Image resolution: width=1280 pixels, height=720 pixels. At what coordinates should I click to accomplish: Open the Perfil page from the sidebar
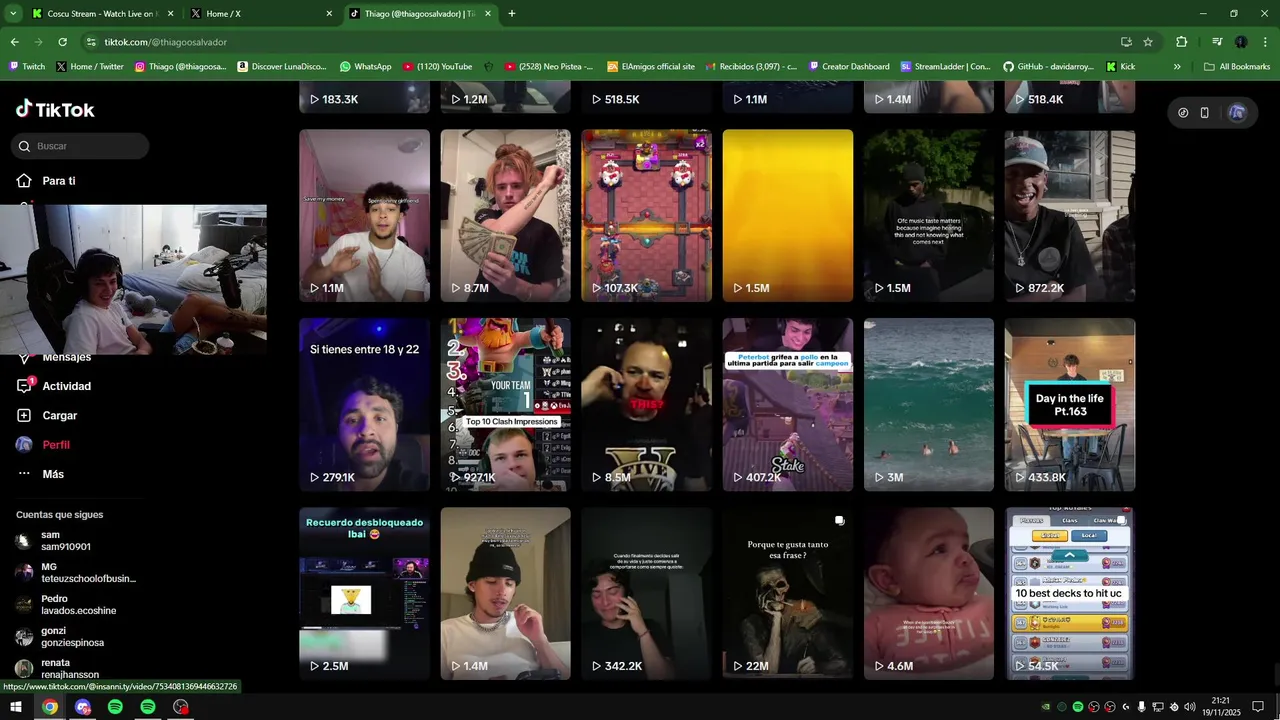[43, 445]
